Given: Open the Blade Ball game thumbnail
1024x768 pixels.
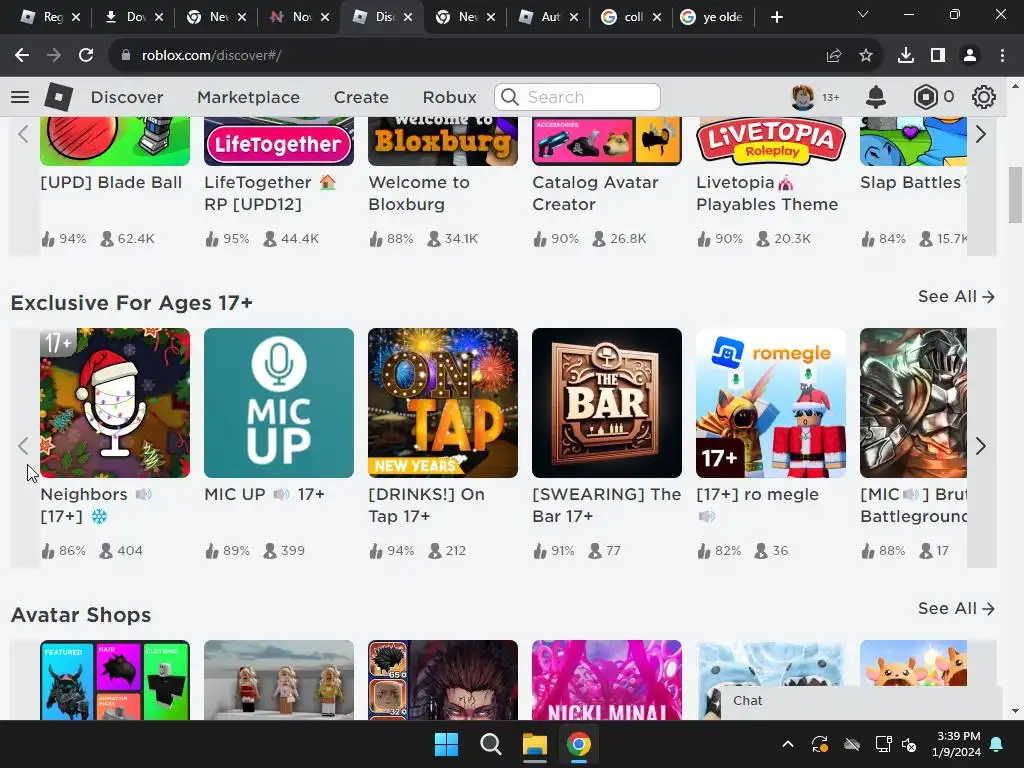Looking at the screenshot, I should [x=115, y=141].
